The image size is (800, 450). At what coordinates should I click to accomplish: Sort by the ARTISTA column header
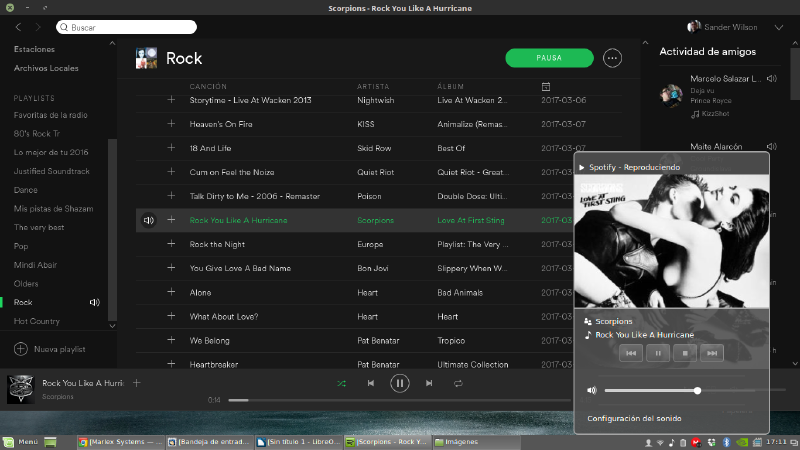click(x=373, y=87)
